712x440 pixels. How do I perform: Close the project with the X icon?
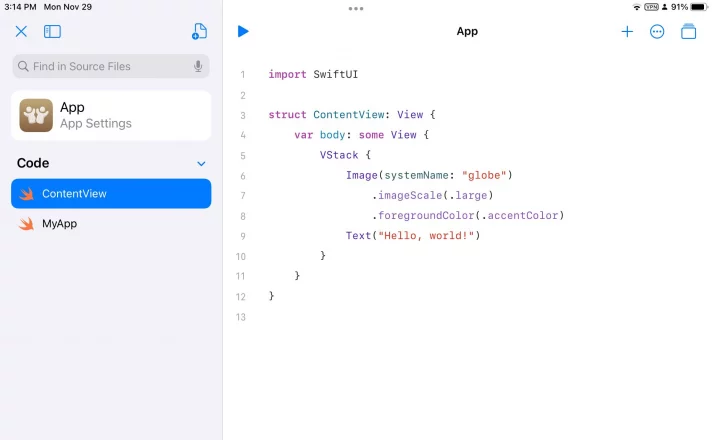pos(21,31)
